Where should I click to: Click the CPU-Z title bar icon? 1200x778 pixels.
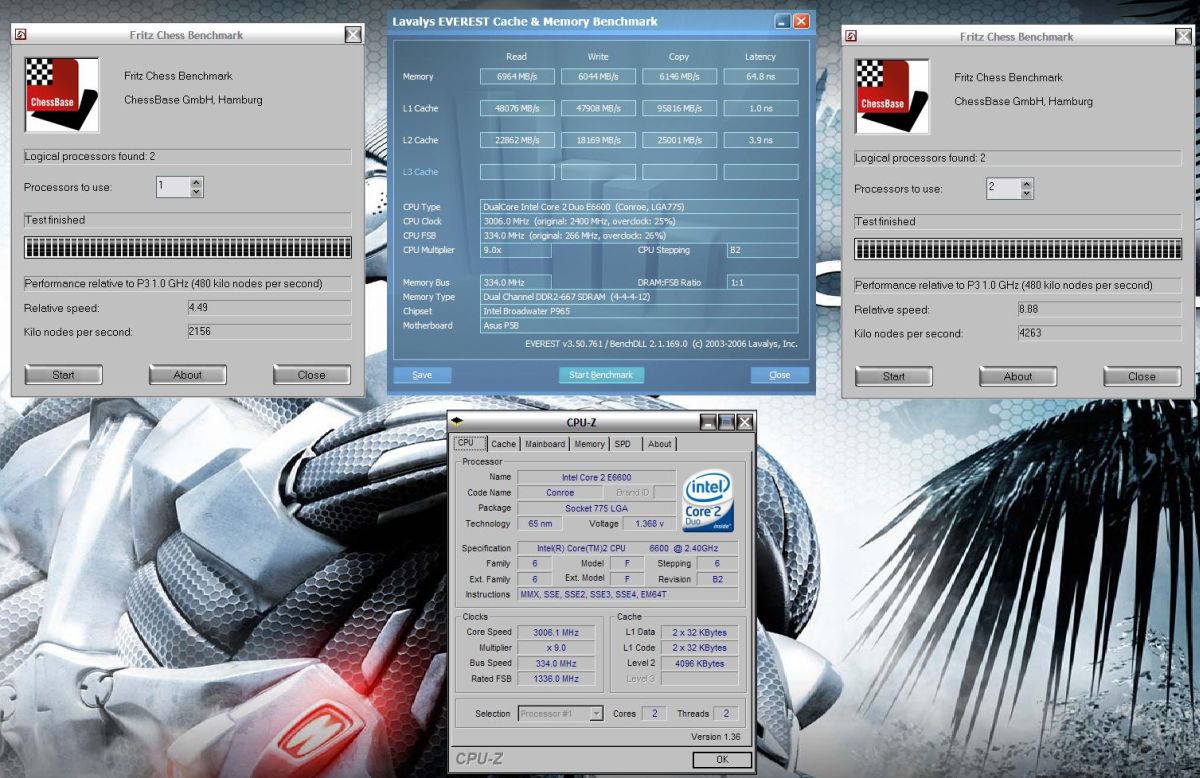[459, 421]
